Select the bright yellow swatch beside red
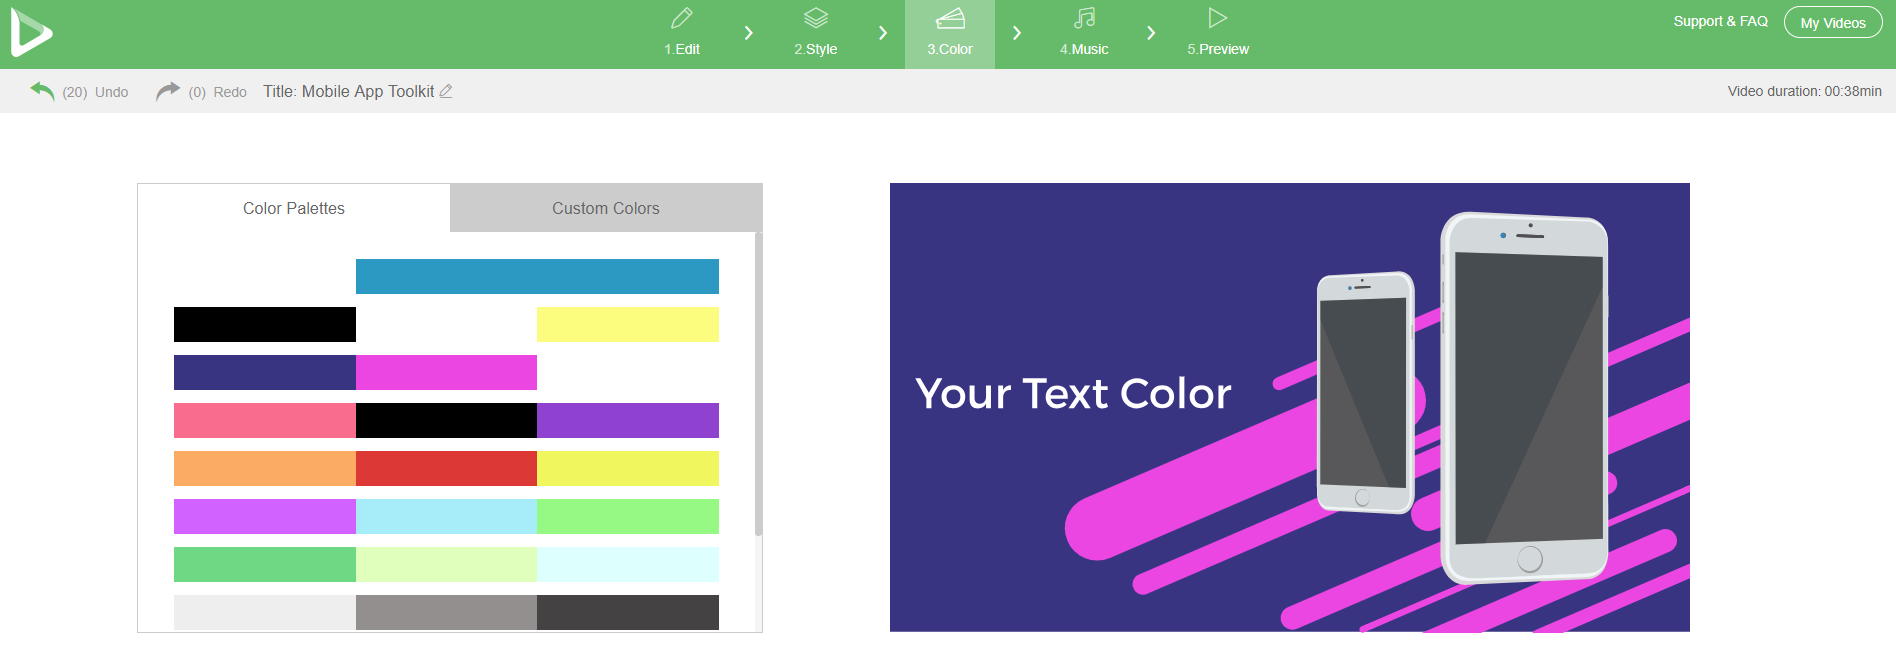 click(x=628, y=468)
